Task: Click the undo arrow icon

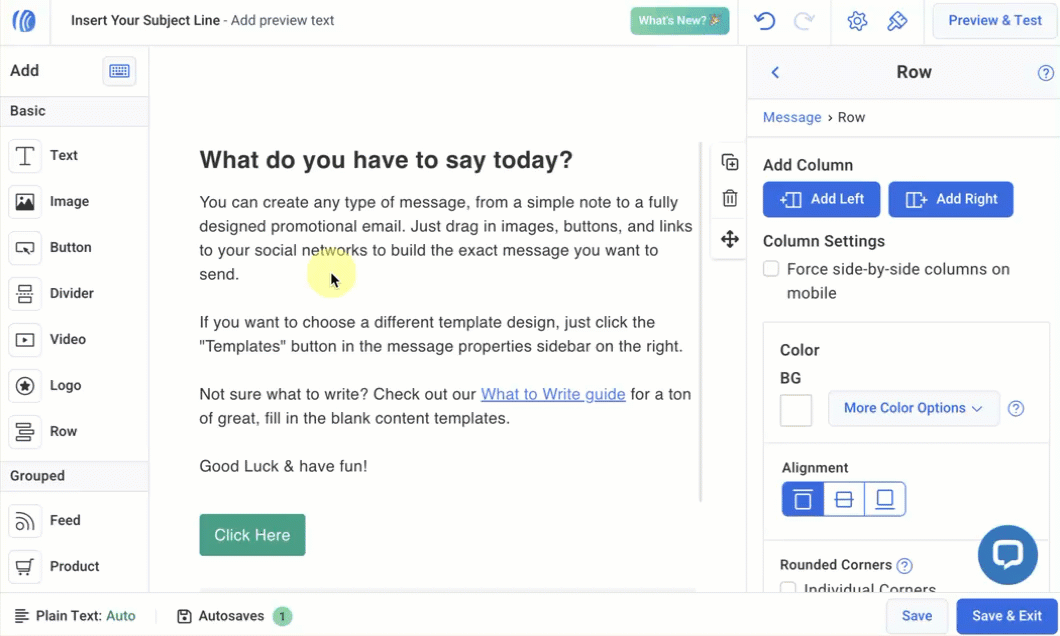Action: click(765, 21)
